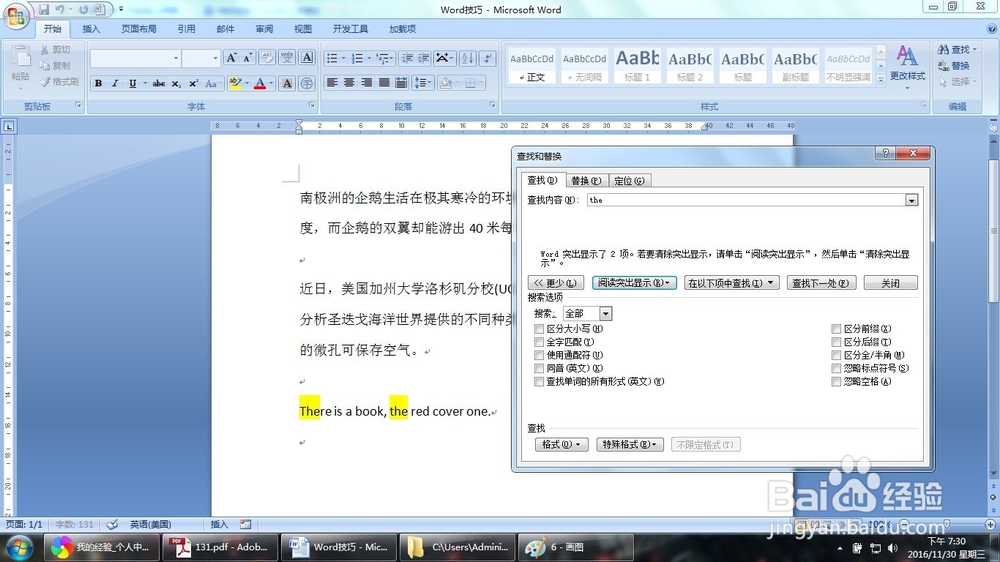This screenshot has width=1000, height=562.
Task: Open the 搜索 direction dropdown
Action: (605, 313)
